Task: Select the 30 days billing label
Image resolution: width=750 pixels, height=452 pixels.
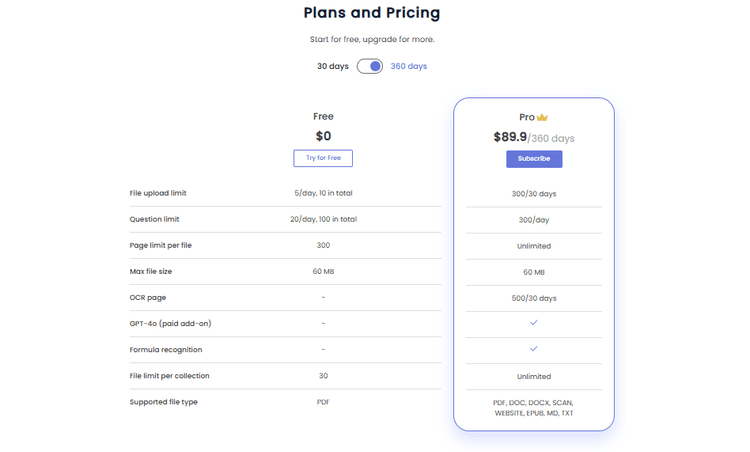Action: tap(333, 66)
